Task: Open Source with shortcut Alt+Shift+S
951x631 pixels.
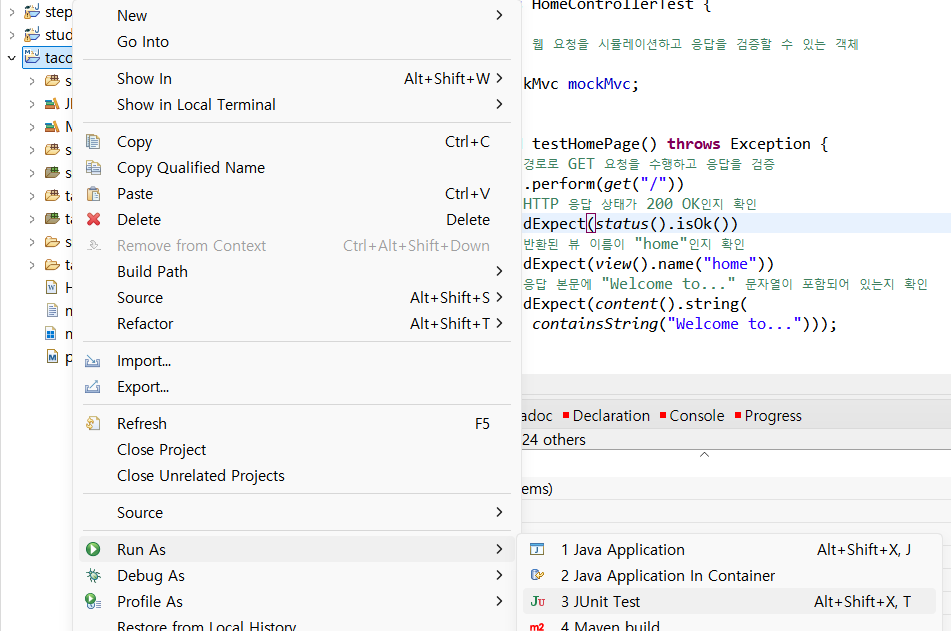Action: click(297, 297)
